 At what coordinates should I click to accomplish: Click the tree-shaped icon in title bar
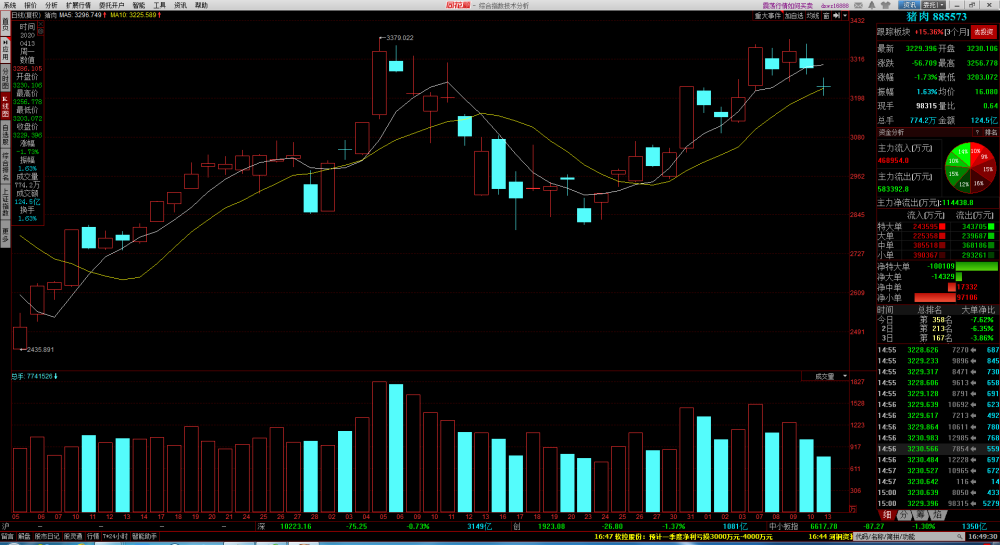[x=872, y=5]
